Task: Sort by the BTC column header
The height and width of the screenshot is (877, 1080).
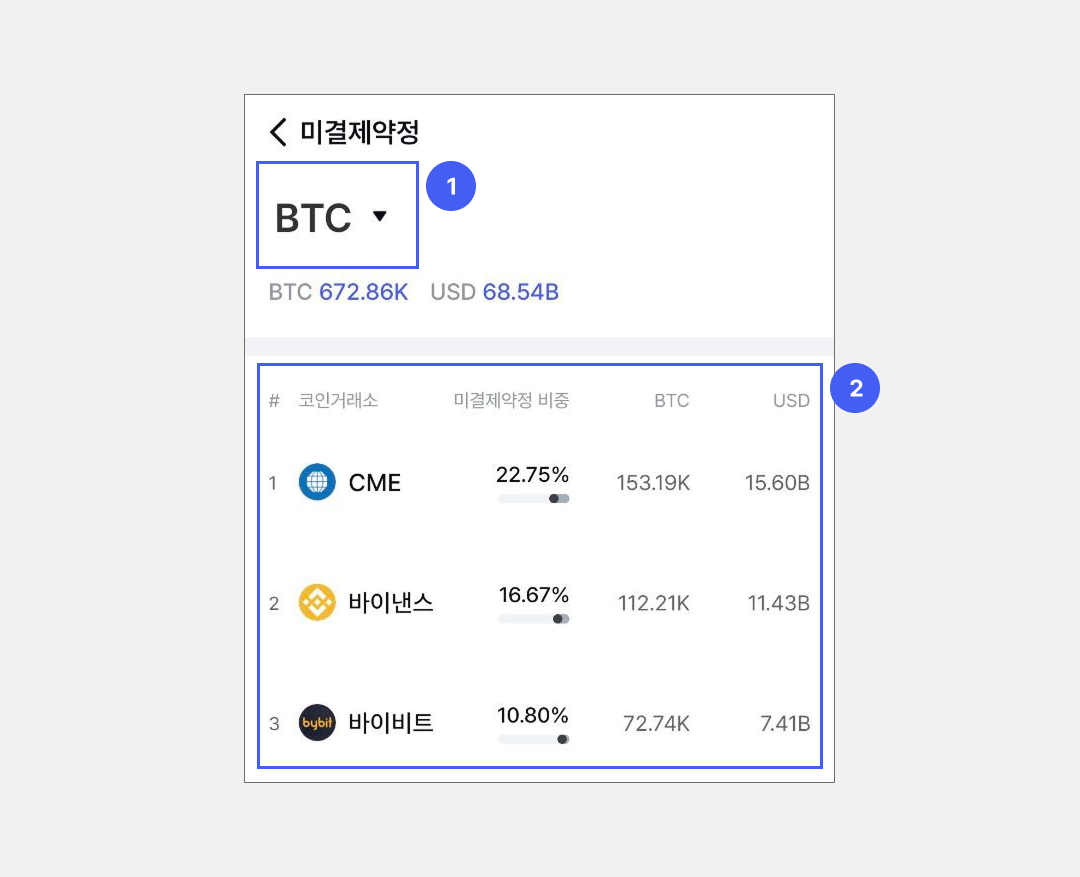Action: (671, 401)
